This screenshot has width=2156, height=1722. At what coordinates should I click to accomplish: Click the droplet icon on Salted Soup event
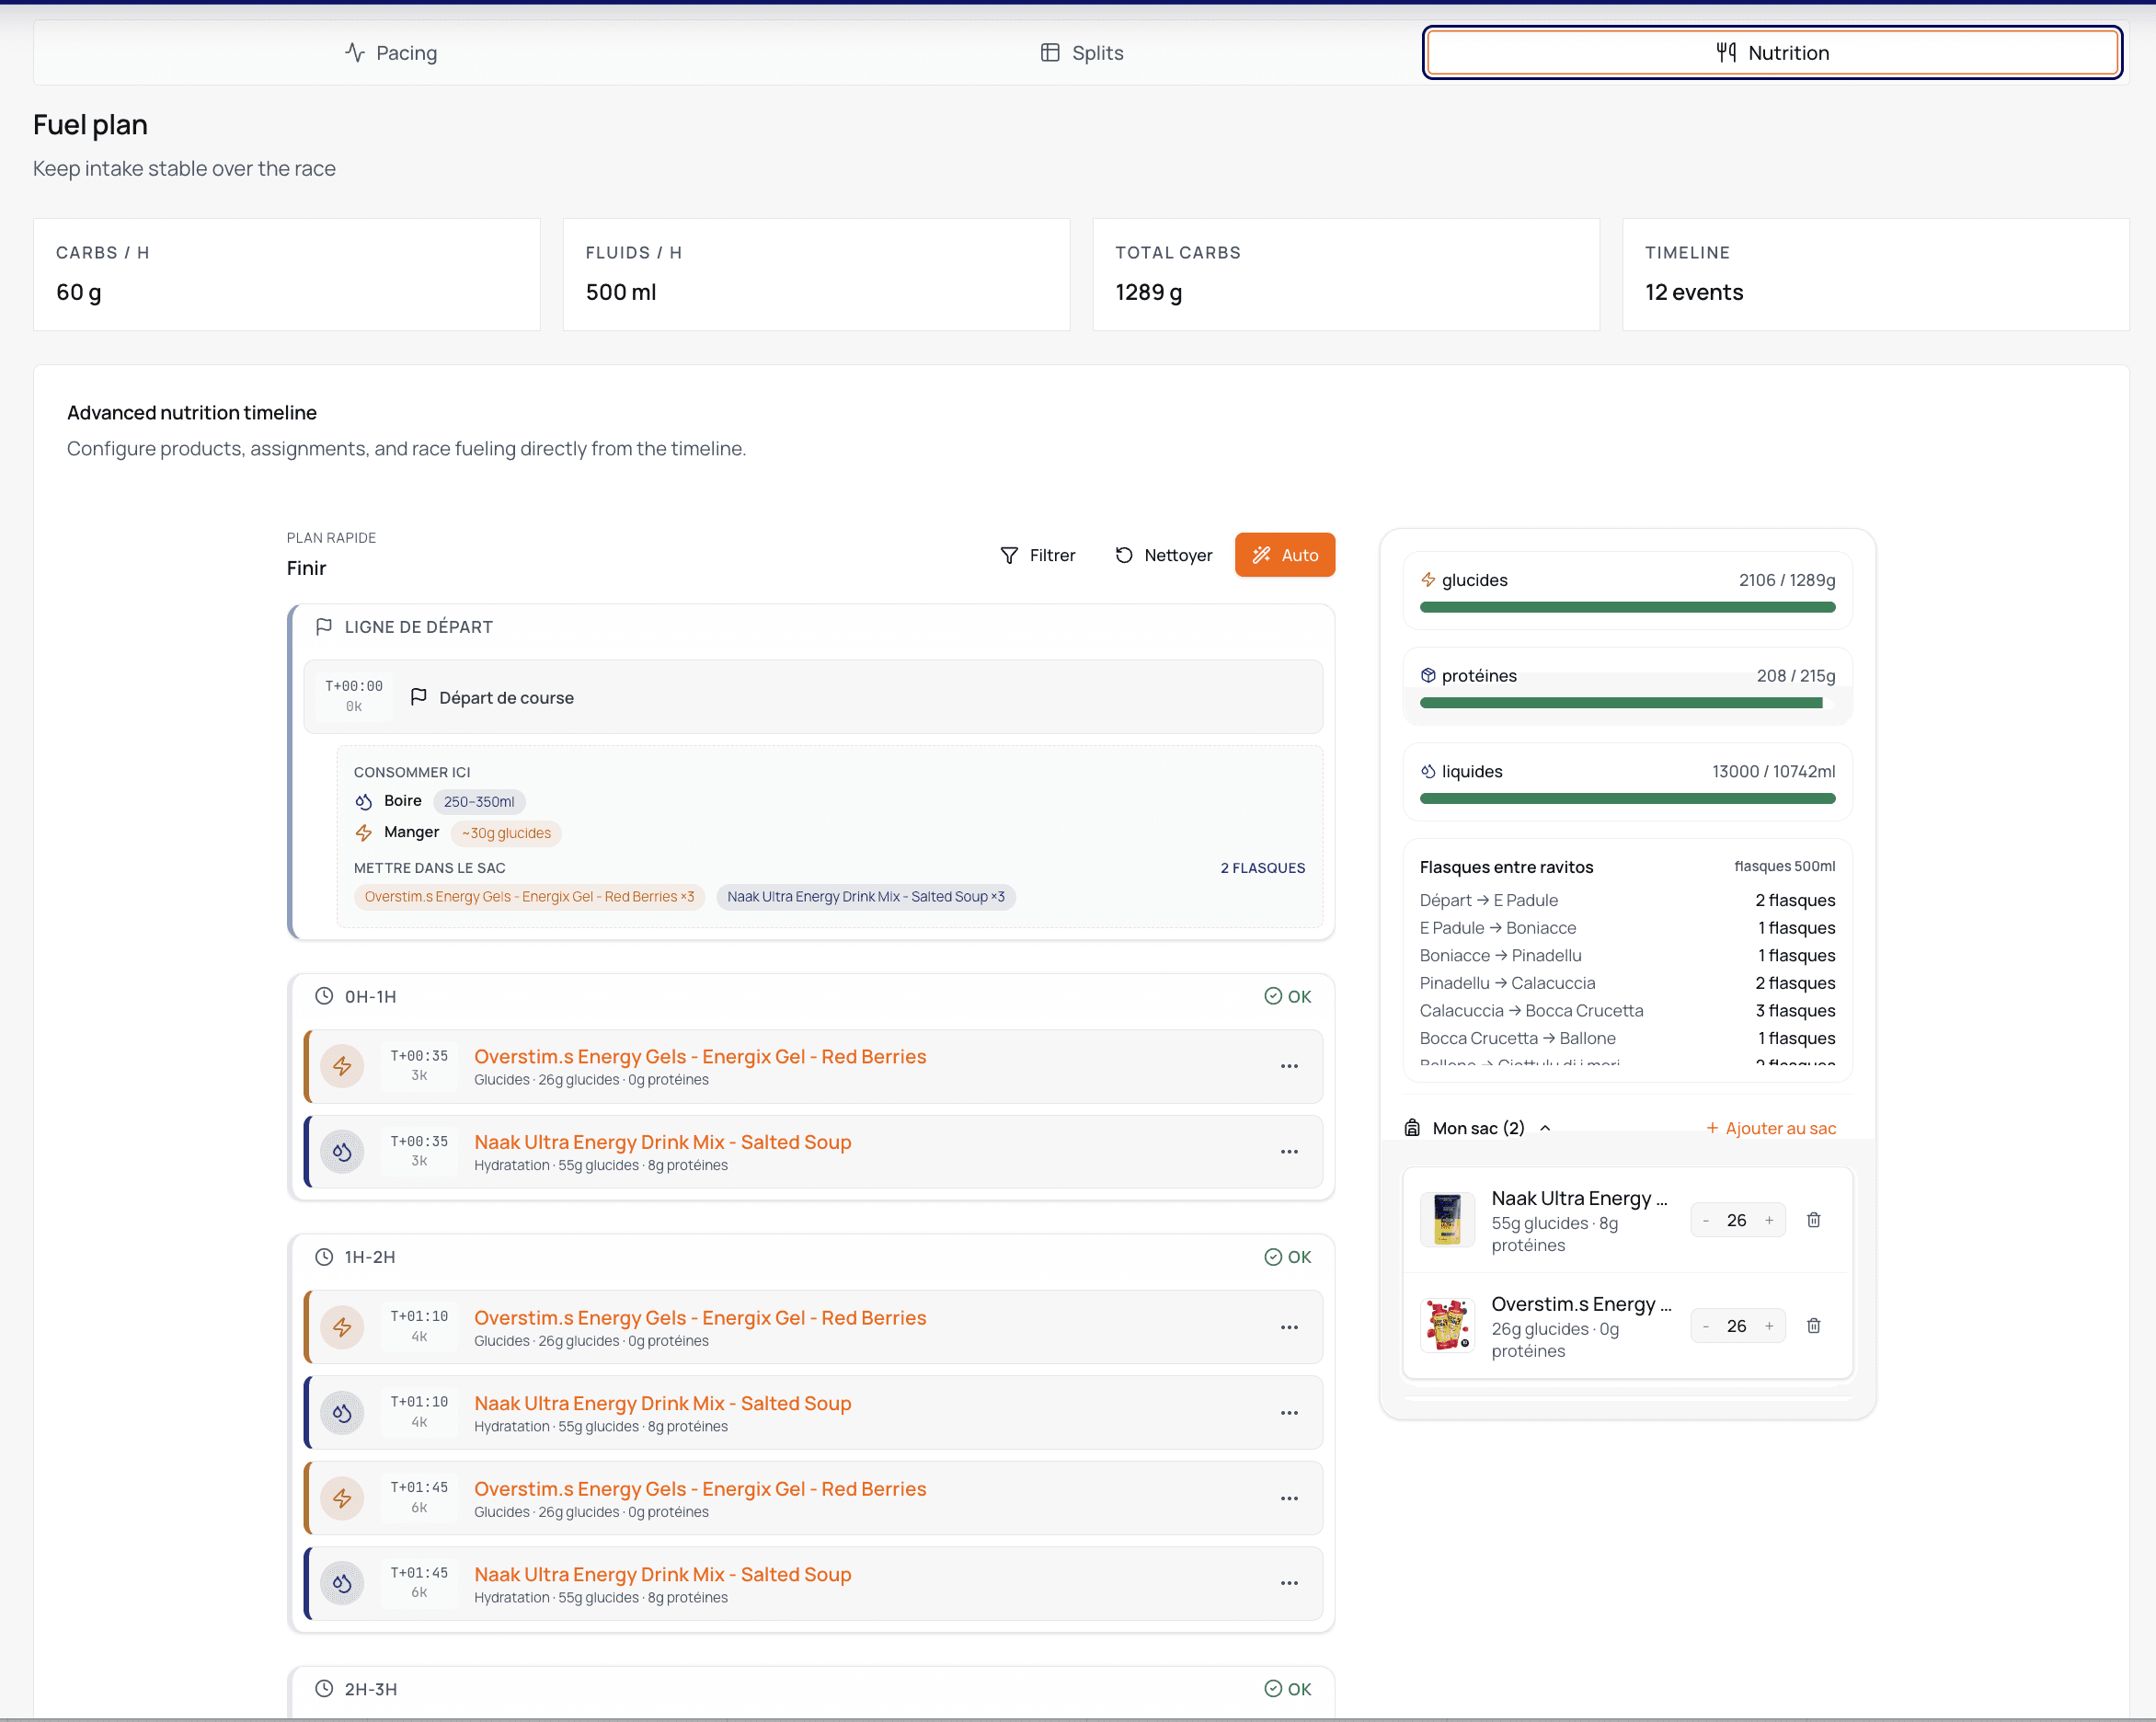tap(343, 1151)
